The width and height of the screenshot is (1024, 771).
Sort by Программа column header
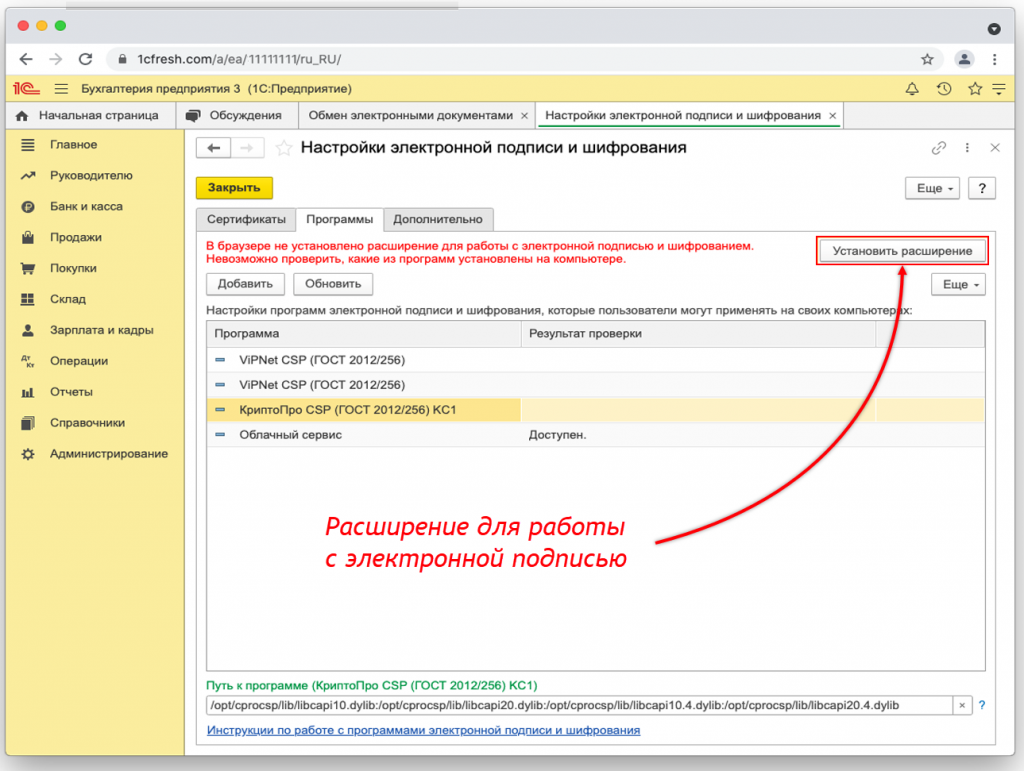(x=364, y=334)
